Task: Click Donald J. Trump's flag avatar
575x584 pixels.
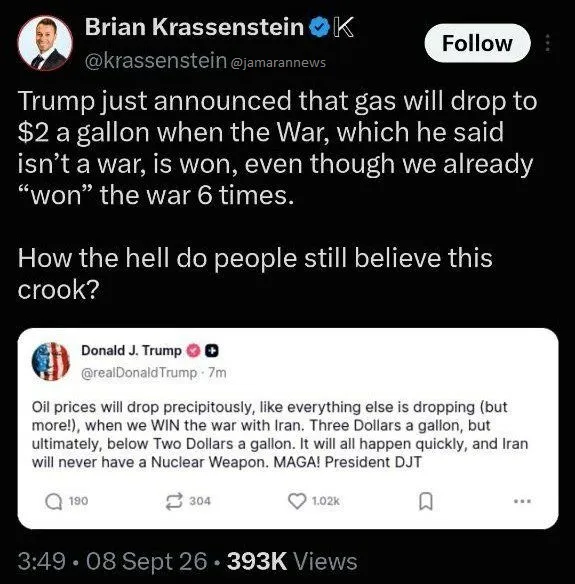Action: pyautogui.click(x=51, y=362)
